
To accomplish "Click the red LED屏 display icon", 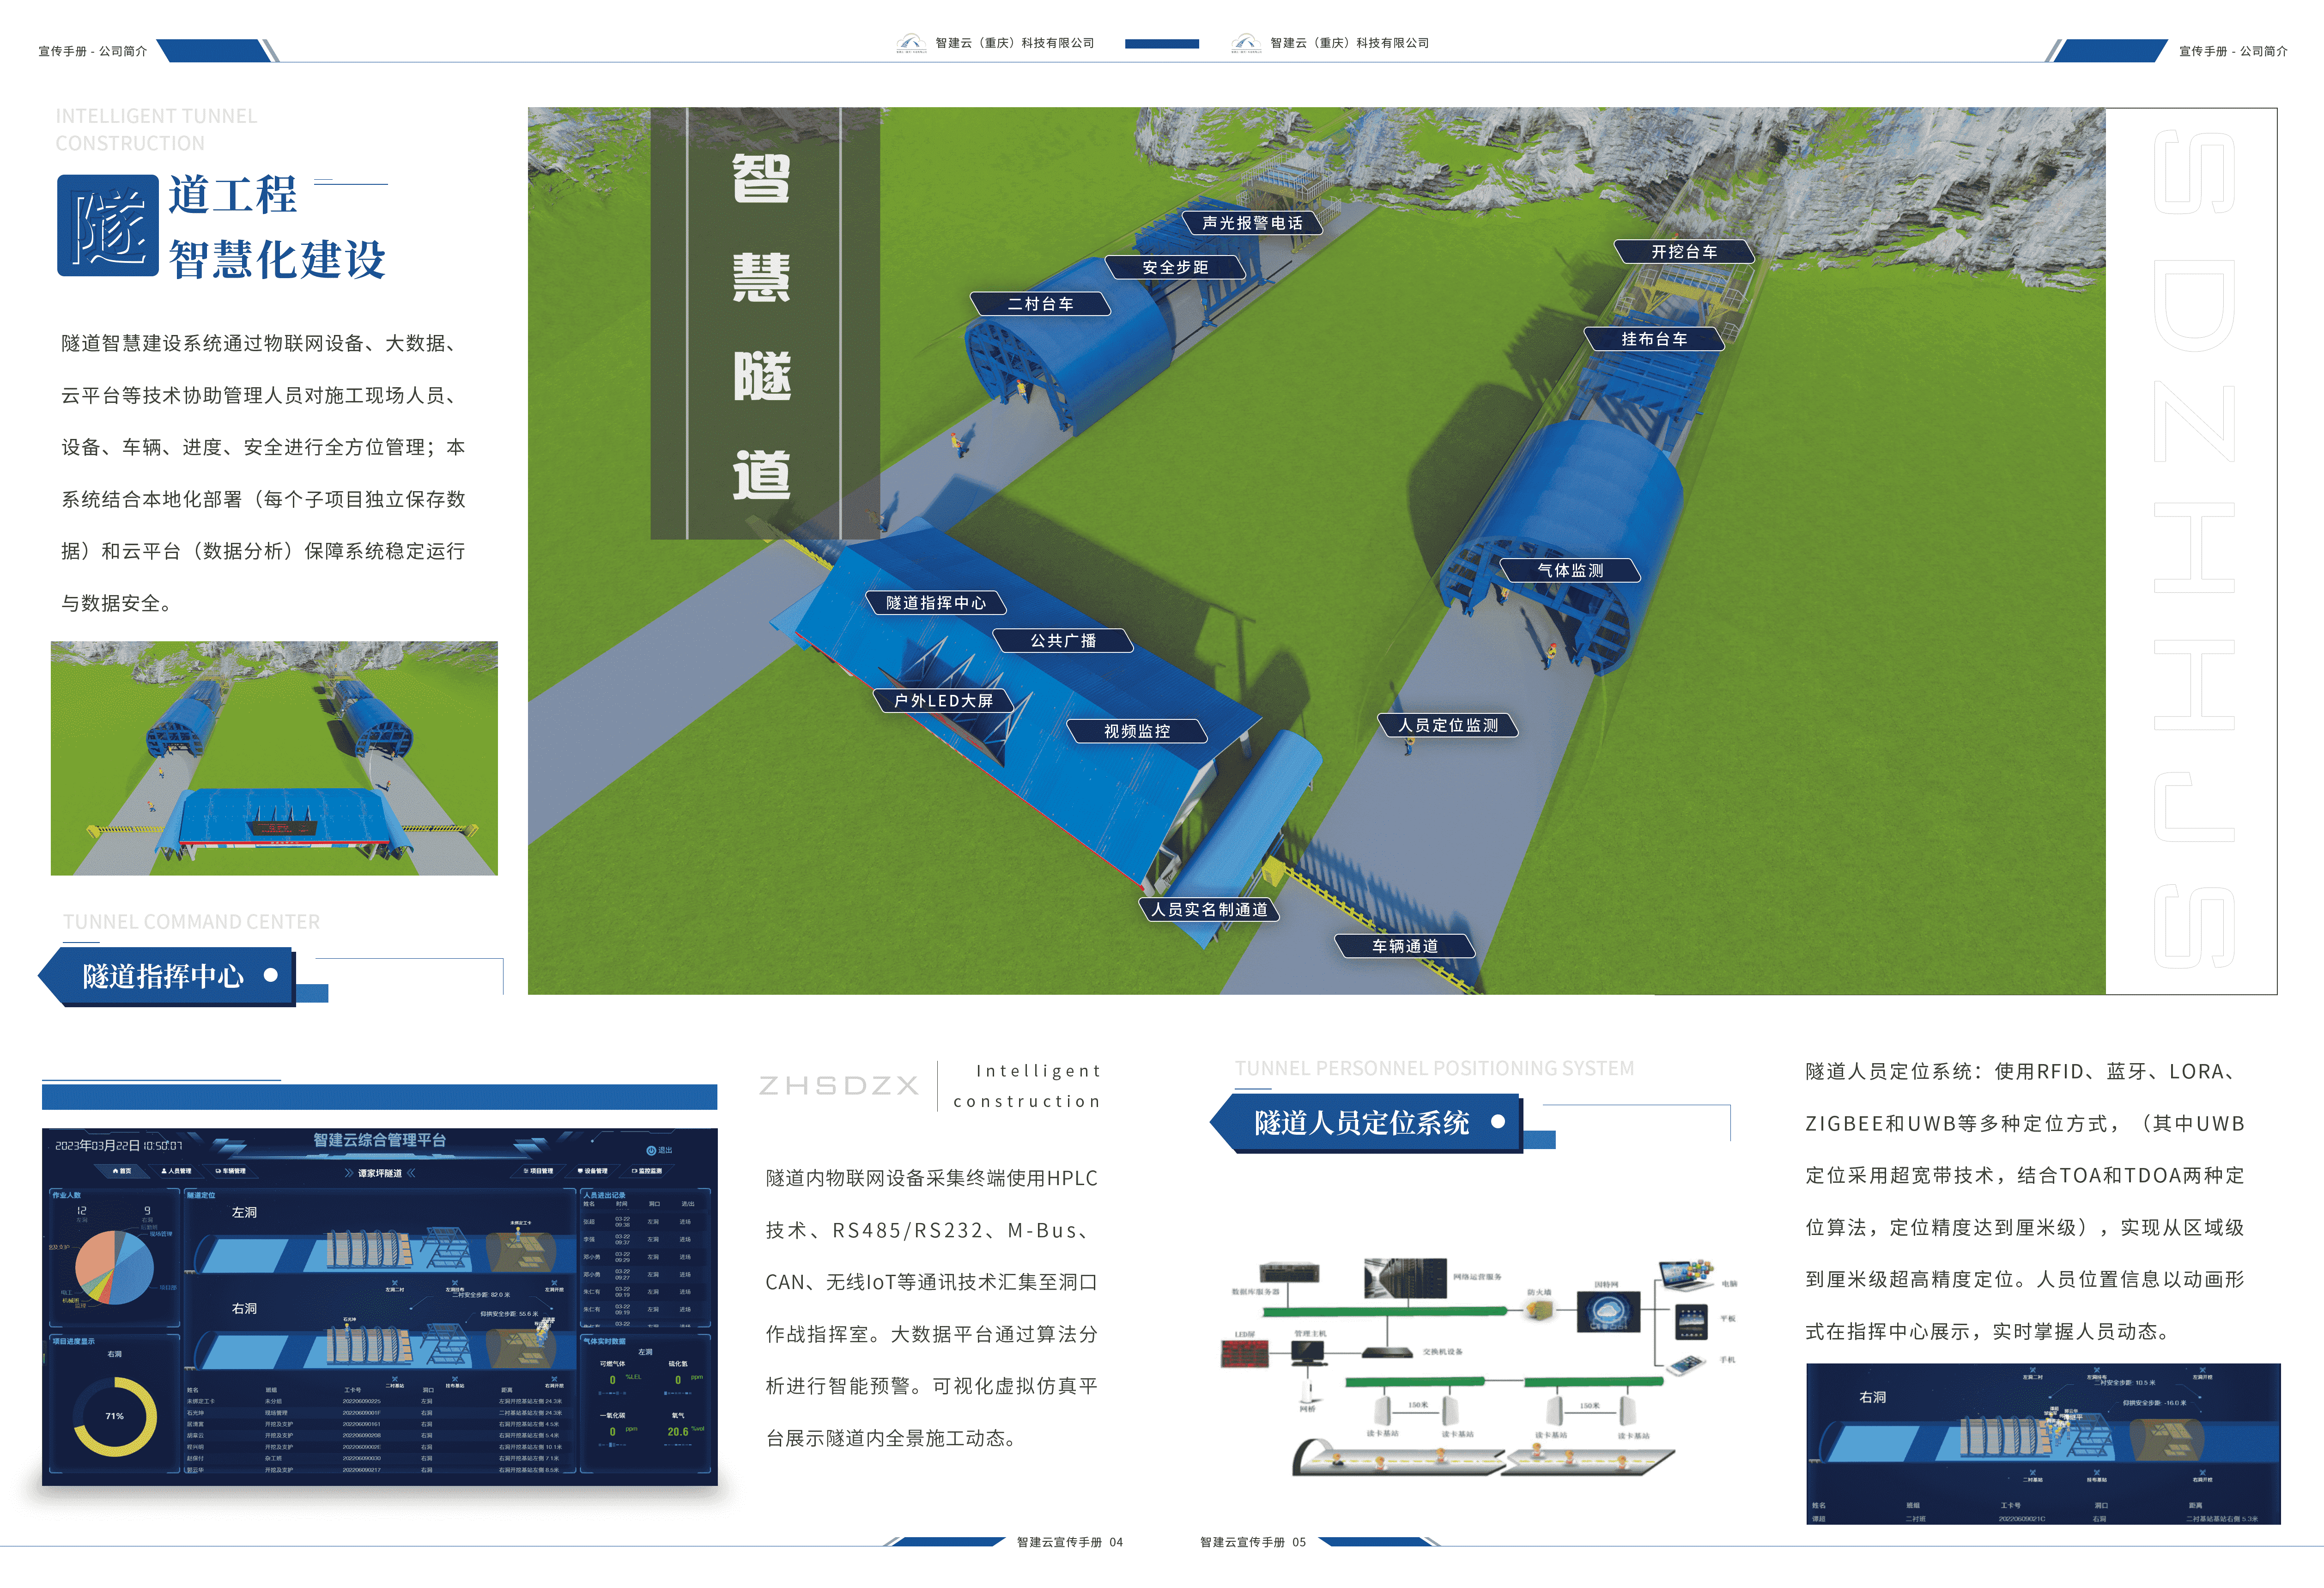I will (x=1244, y=1354).
